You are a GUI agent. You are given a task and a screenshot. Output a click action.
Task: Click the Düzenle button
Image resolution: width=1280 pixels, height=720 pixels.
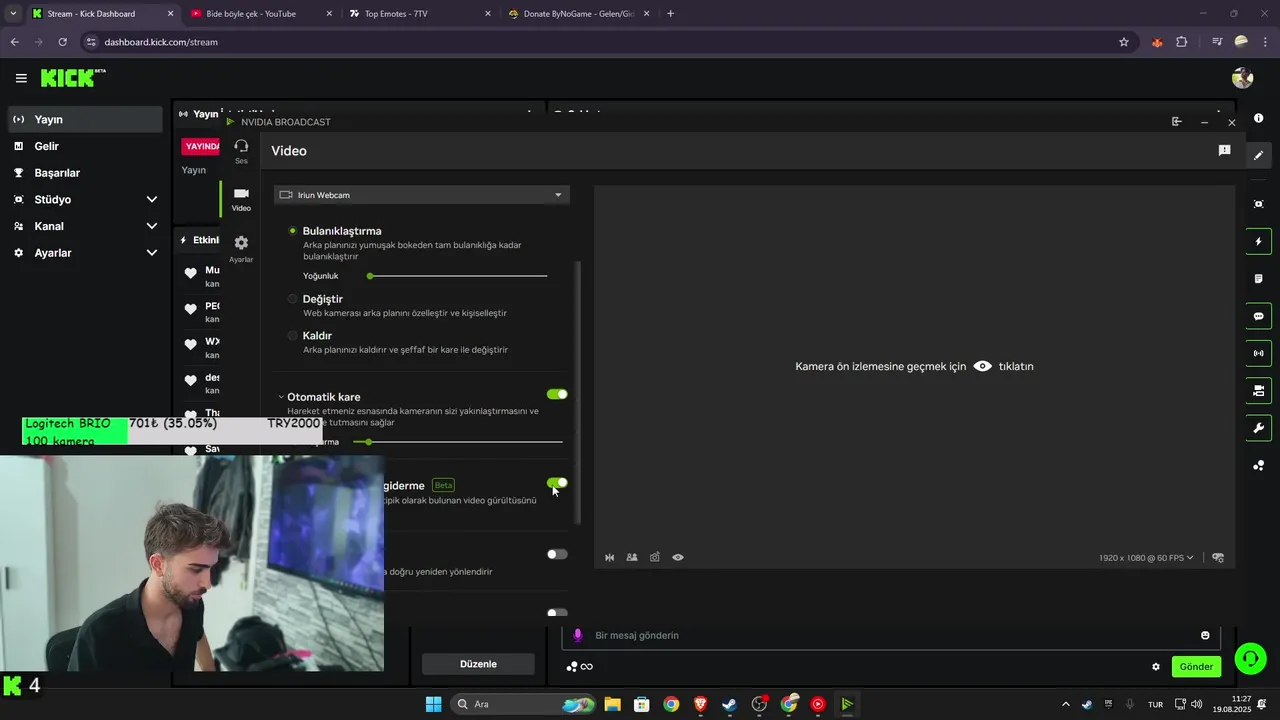(478, 664)
